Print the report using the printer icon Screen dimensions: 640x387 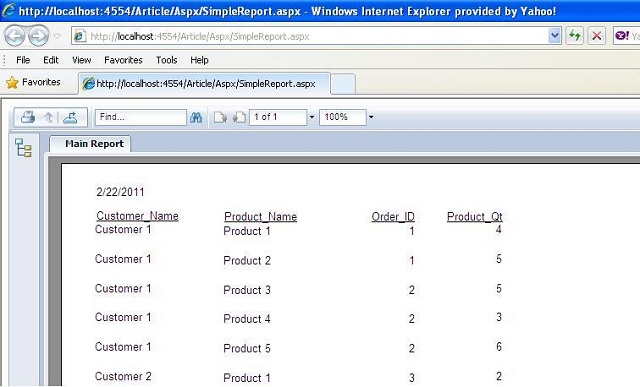tap(28, 117)
